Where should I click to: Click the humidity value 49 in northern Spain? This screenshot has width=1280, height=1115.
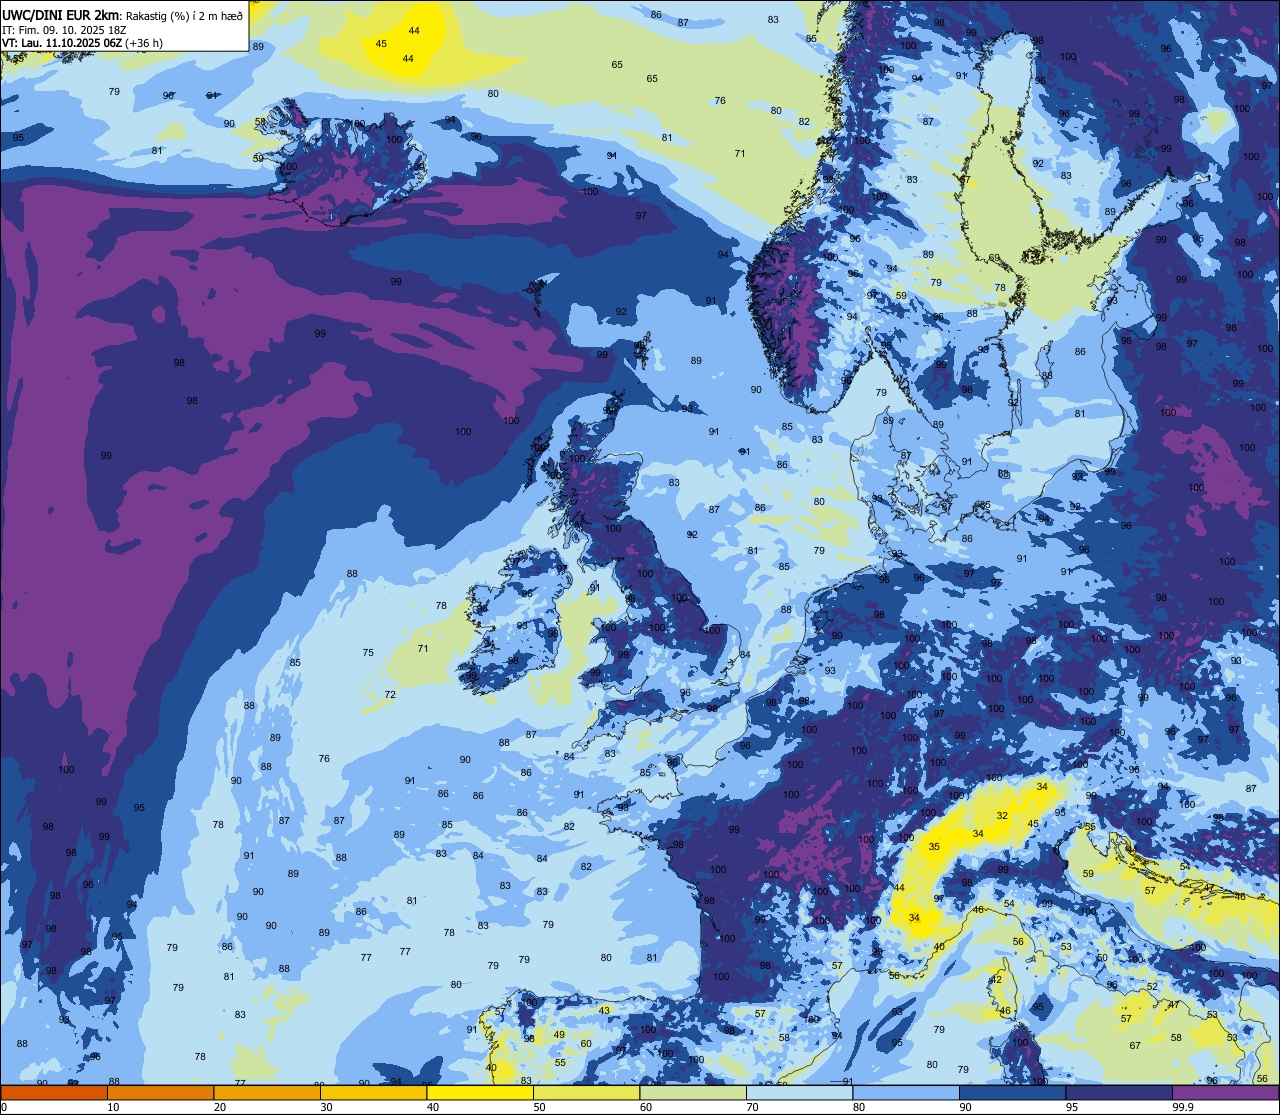click(559, 1034)
